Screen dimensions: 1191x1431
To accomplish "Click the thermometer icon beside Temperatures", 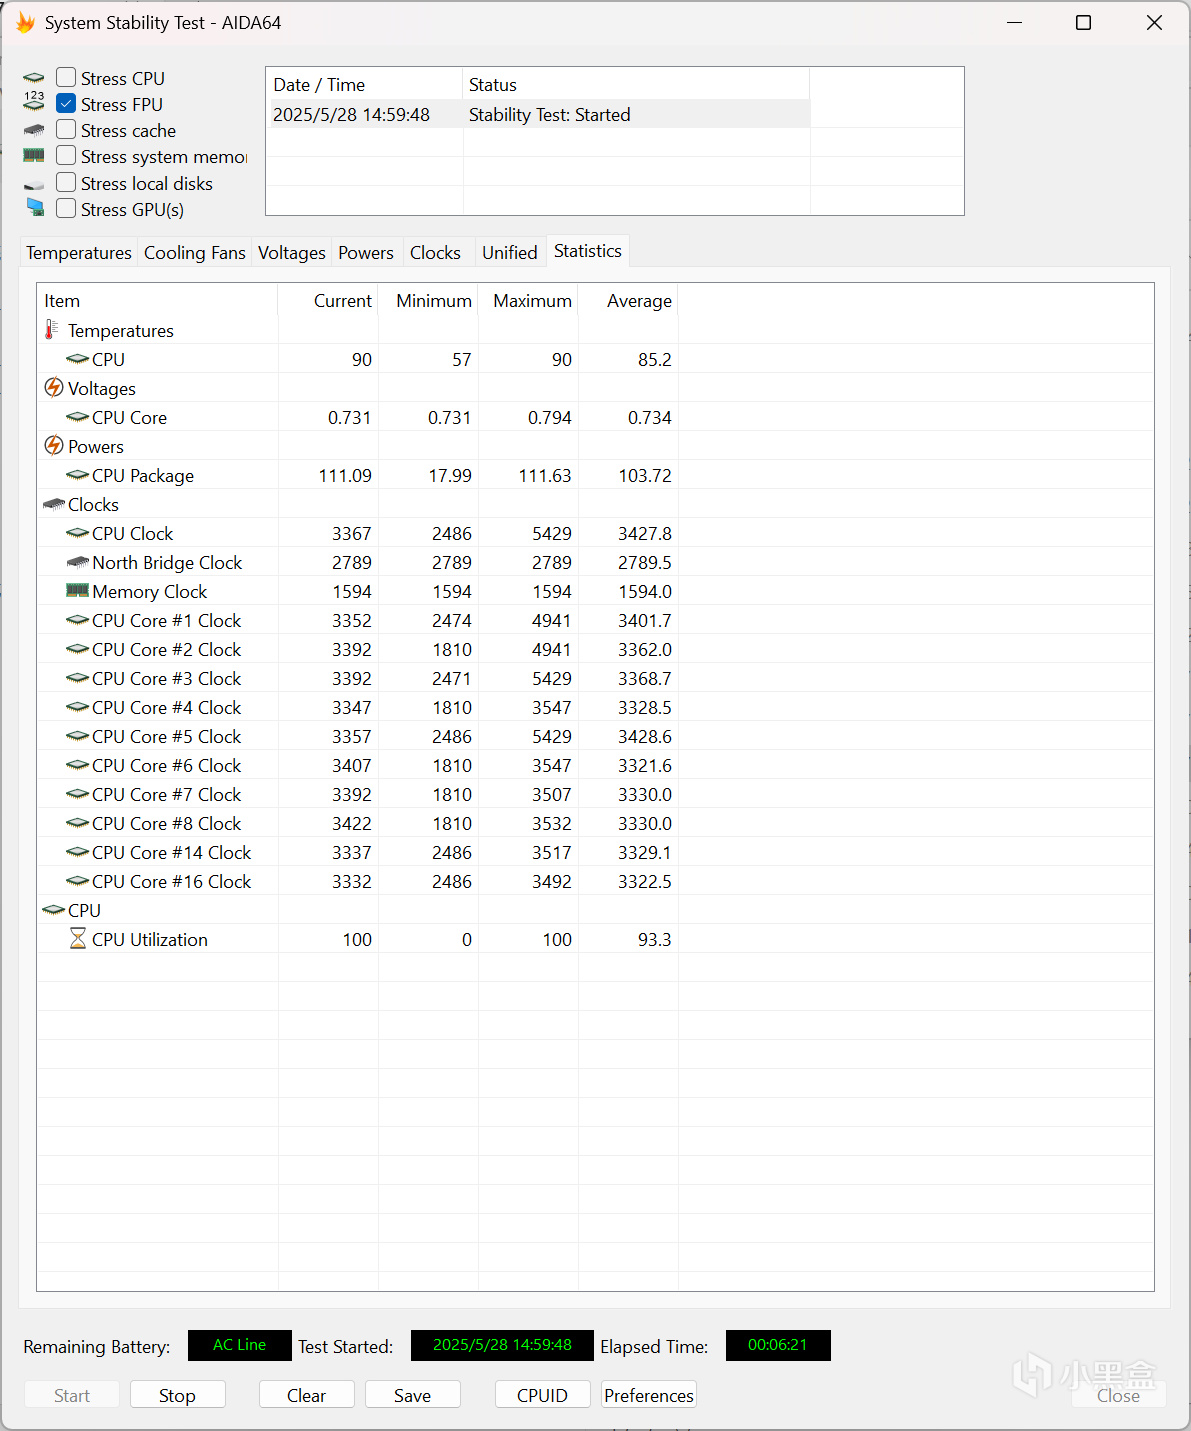I will pos(52,330).
